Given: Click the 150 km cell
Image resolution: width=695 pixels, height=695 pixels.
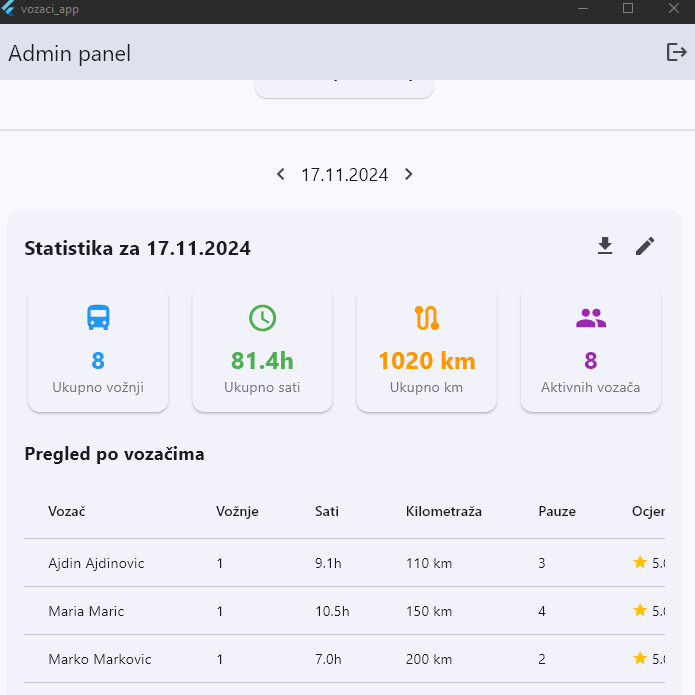Looking at the screenshot, I should point(429,611).
